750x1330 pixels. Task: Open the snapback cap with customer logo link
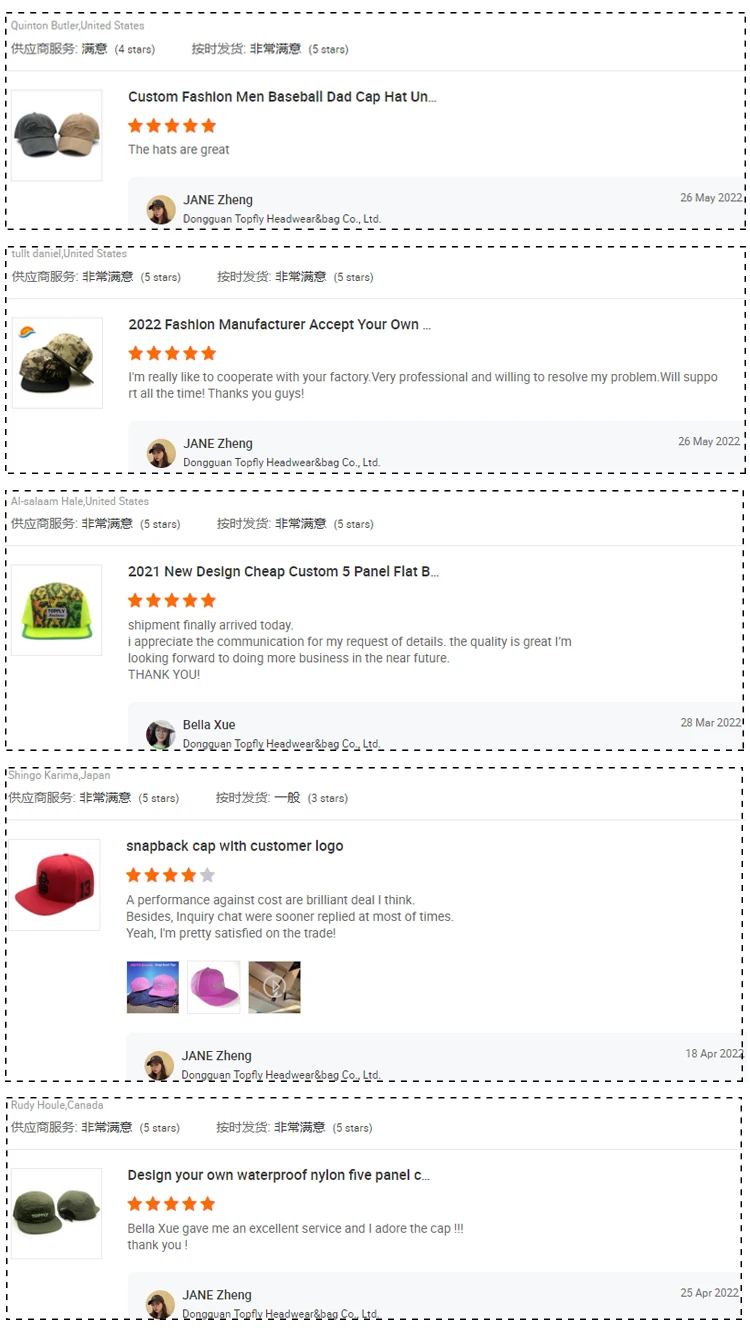click(x=235, y=846)
